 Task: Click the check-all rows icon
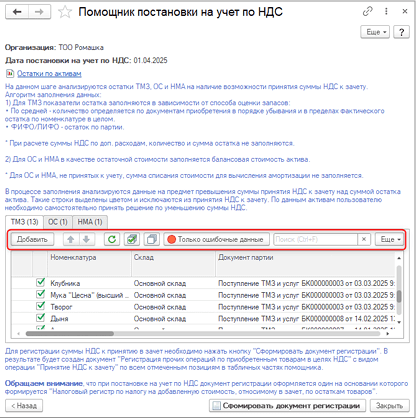132,239
